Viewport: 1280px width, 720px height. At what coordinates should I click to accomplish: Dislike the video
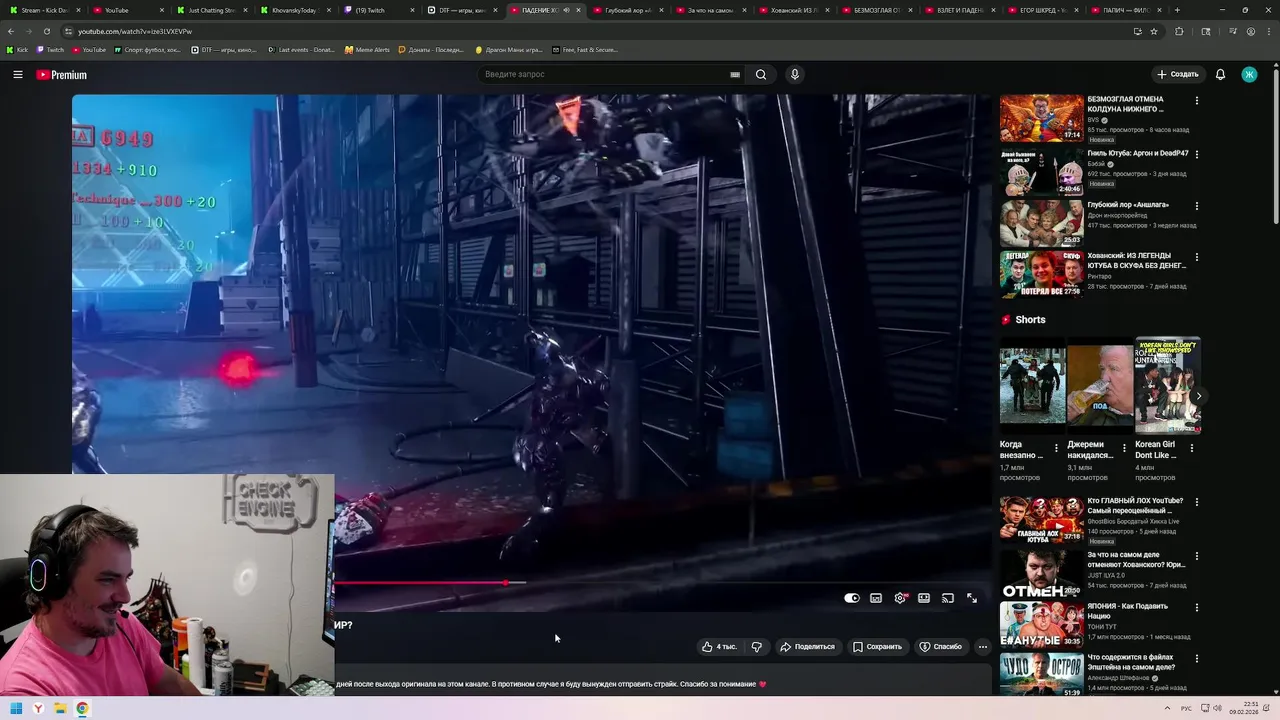(x=757, y=646)
